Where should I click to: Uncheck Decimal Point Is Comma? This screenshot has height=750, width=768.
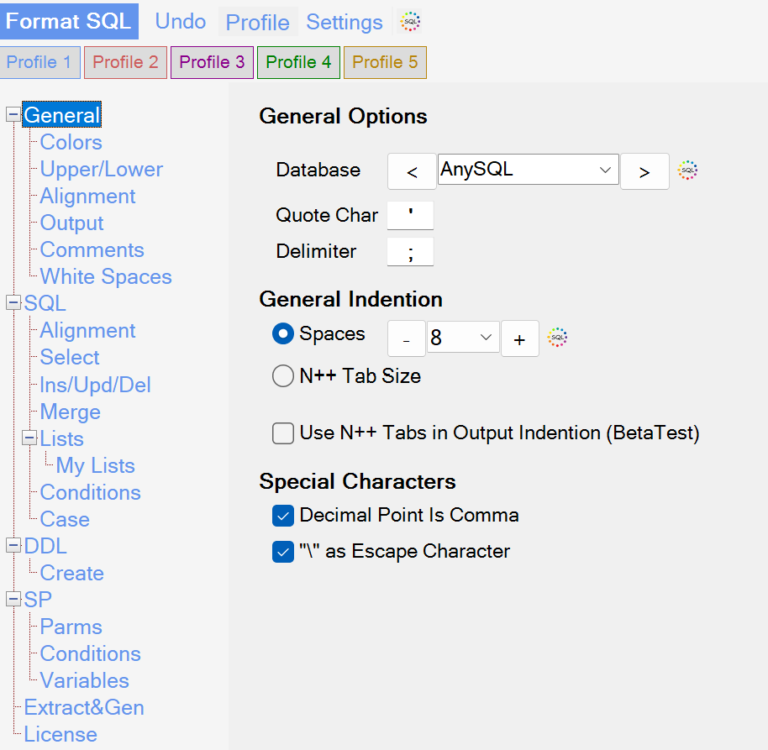[283, 515]
